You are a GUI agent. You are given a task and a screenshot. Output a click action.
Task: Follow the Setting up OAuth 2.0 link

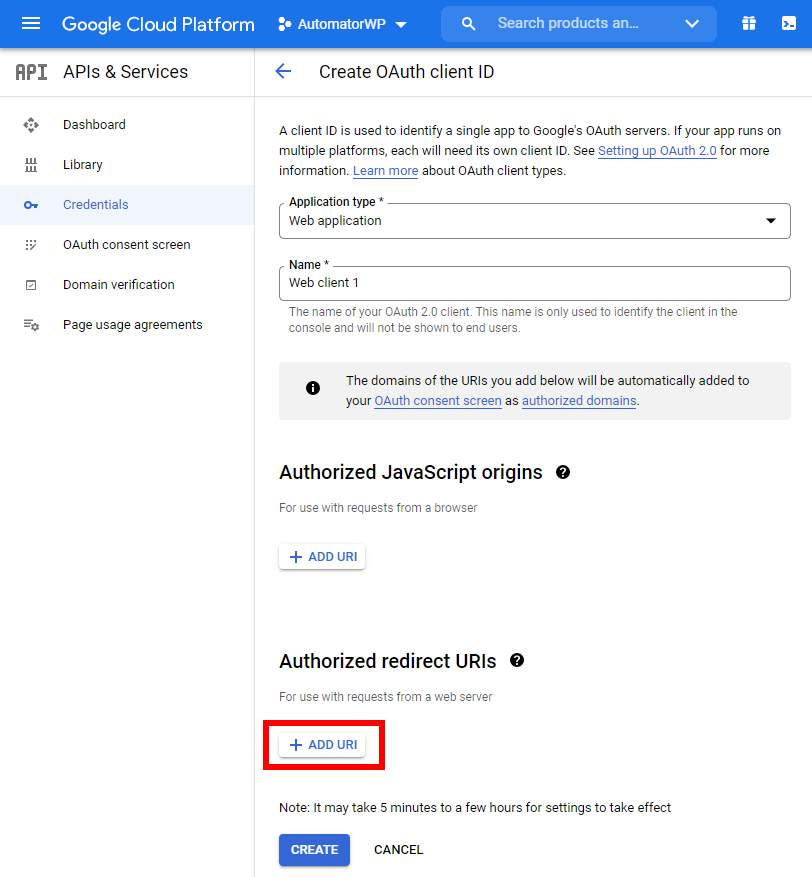[657, 151]
